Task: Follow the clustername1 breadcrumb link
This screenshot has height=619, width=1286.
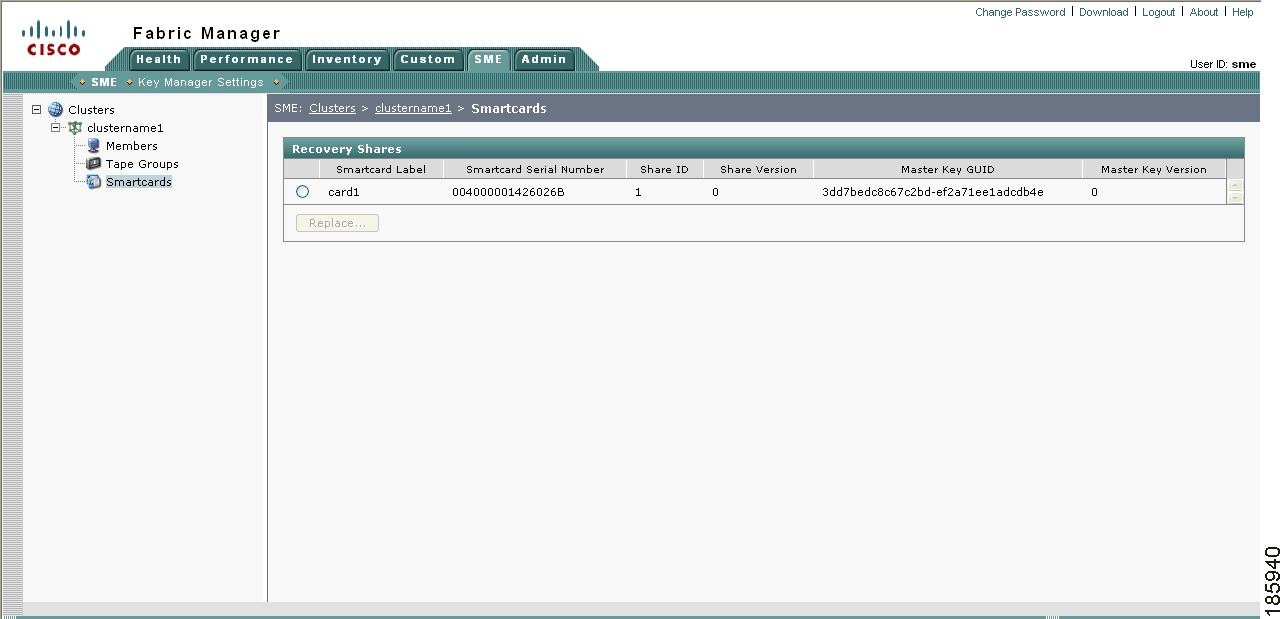Action: (x=413, y=109)
